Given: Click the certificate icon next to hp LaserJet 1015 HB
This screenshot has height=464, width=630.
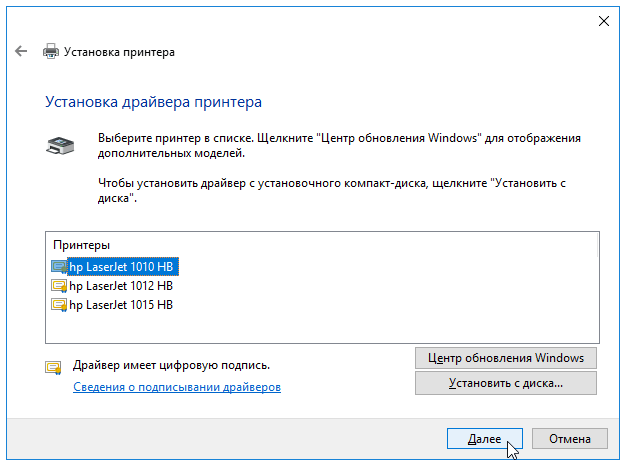Looking at the screenshot, I should (59, 305).
